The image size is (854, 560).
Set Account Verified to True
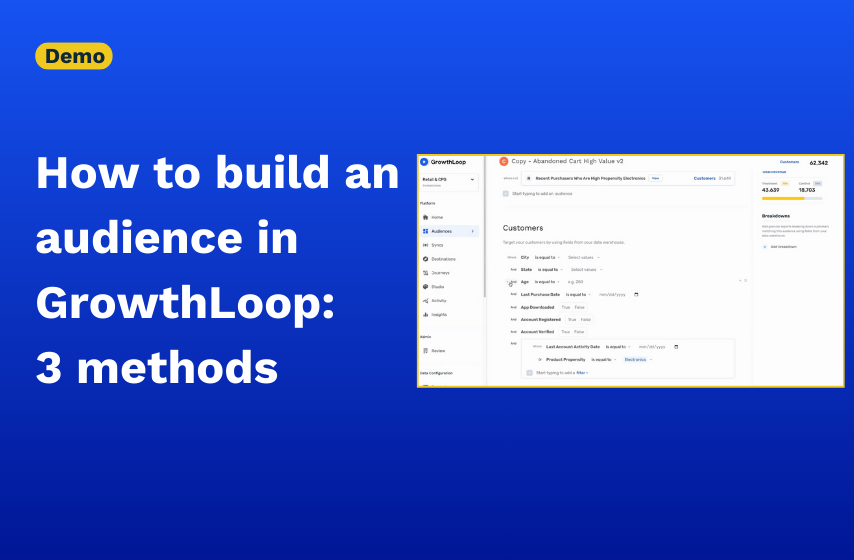click(x=565, y=332)
